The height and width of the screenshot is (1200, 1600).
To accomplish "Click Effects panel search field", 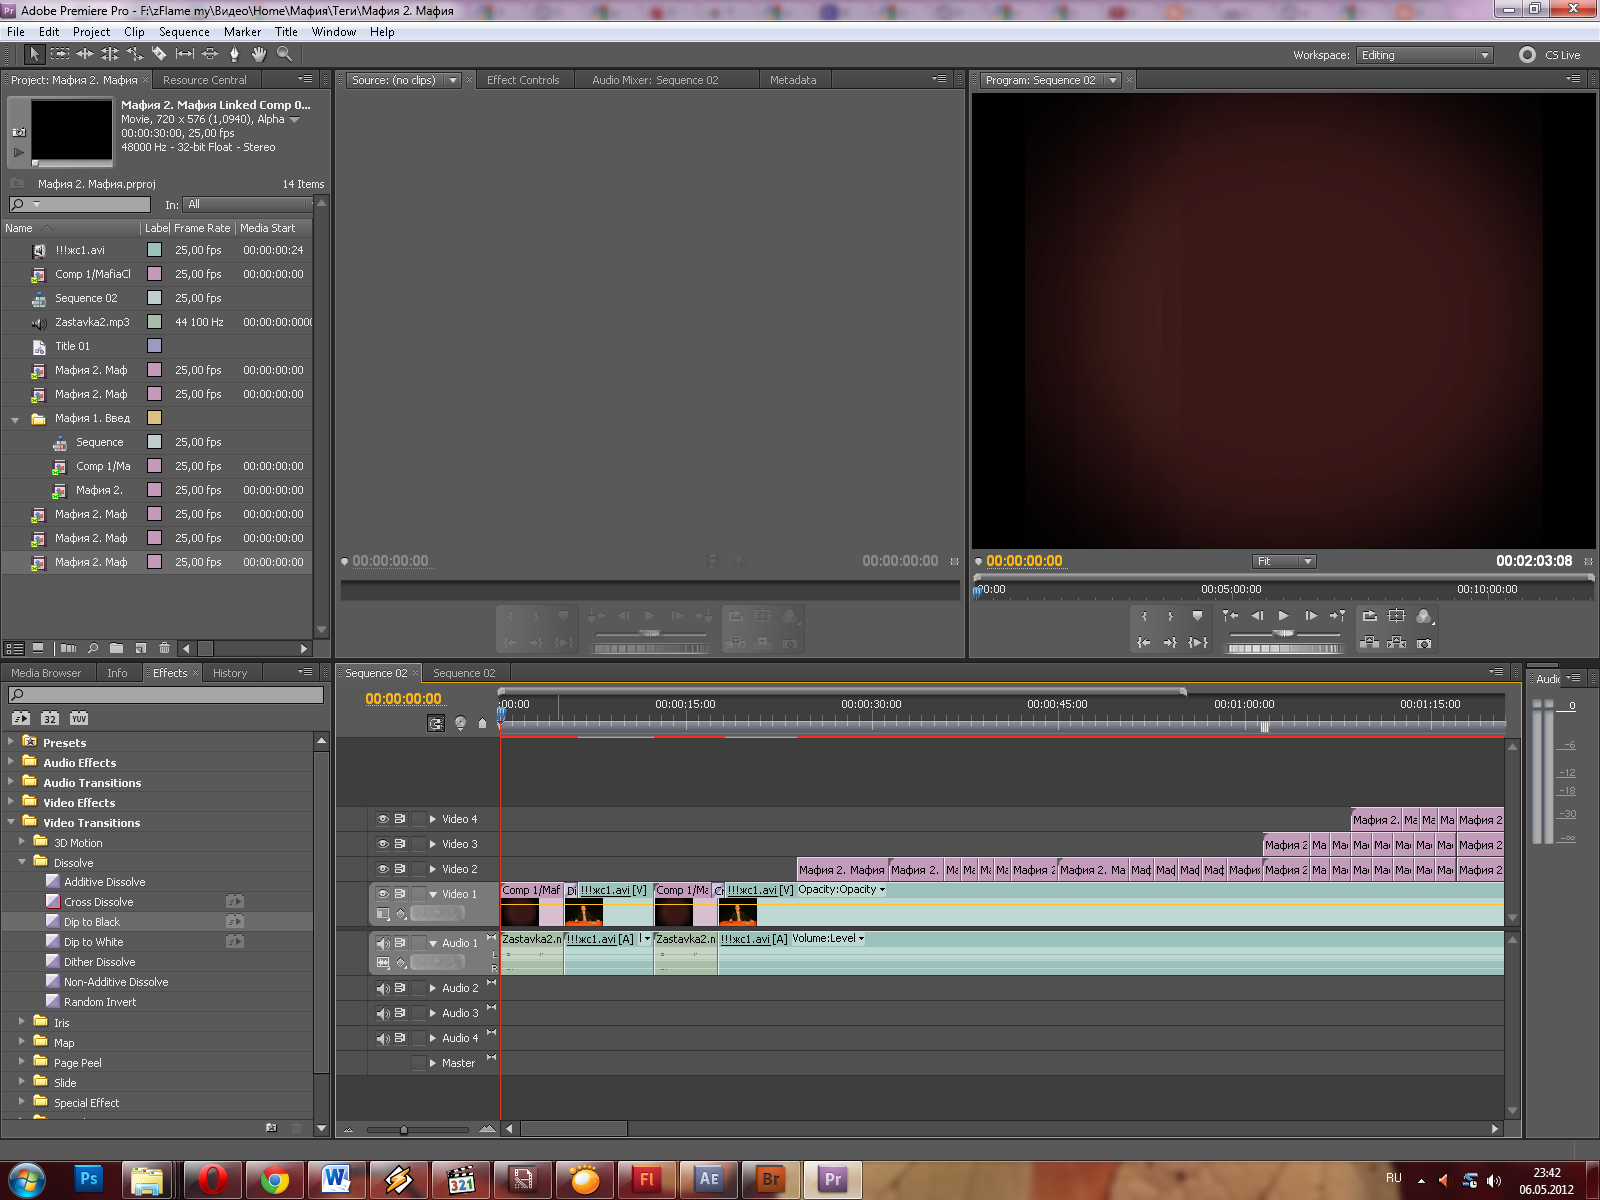I will click(x=166, y=694).
